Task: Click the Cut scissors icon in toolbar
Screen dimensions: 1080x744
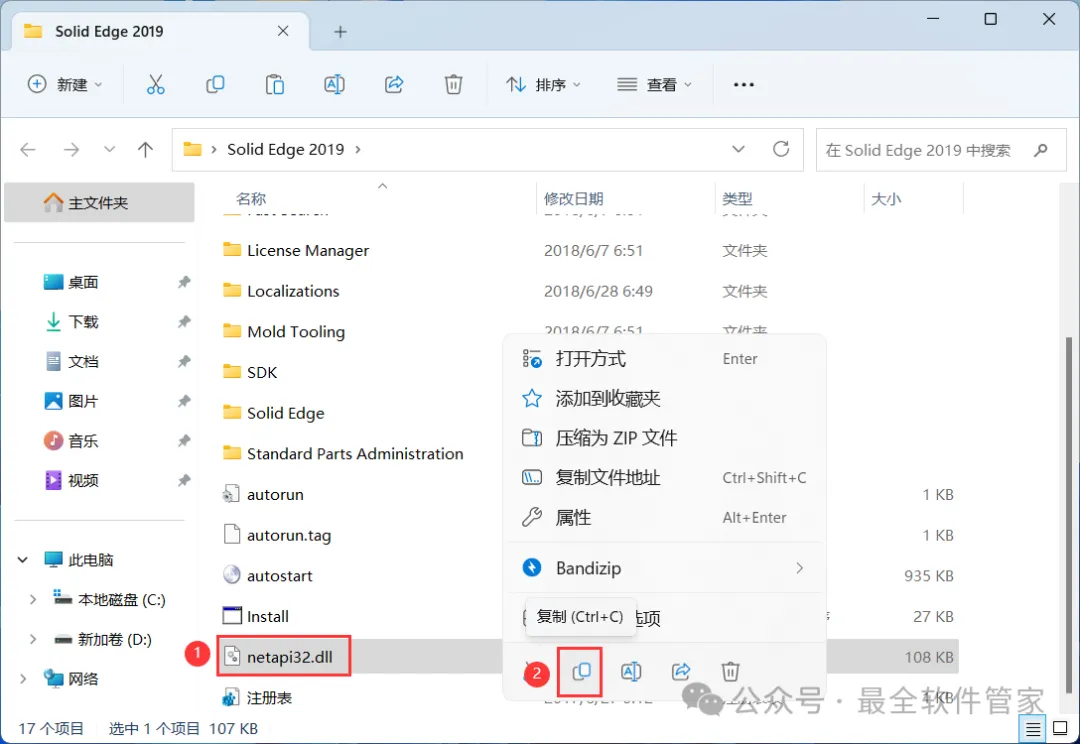Action: (156, 85)
